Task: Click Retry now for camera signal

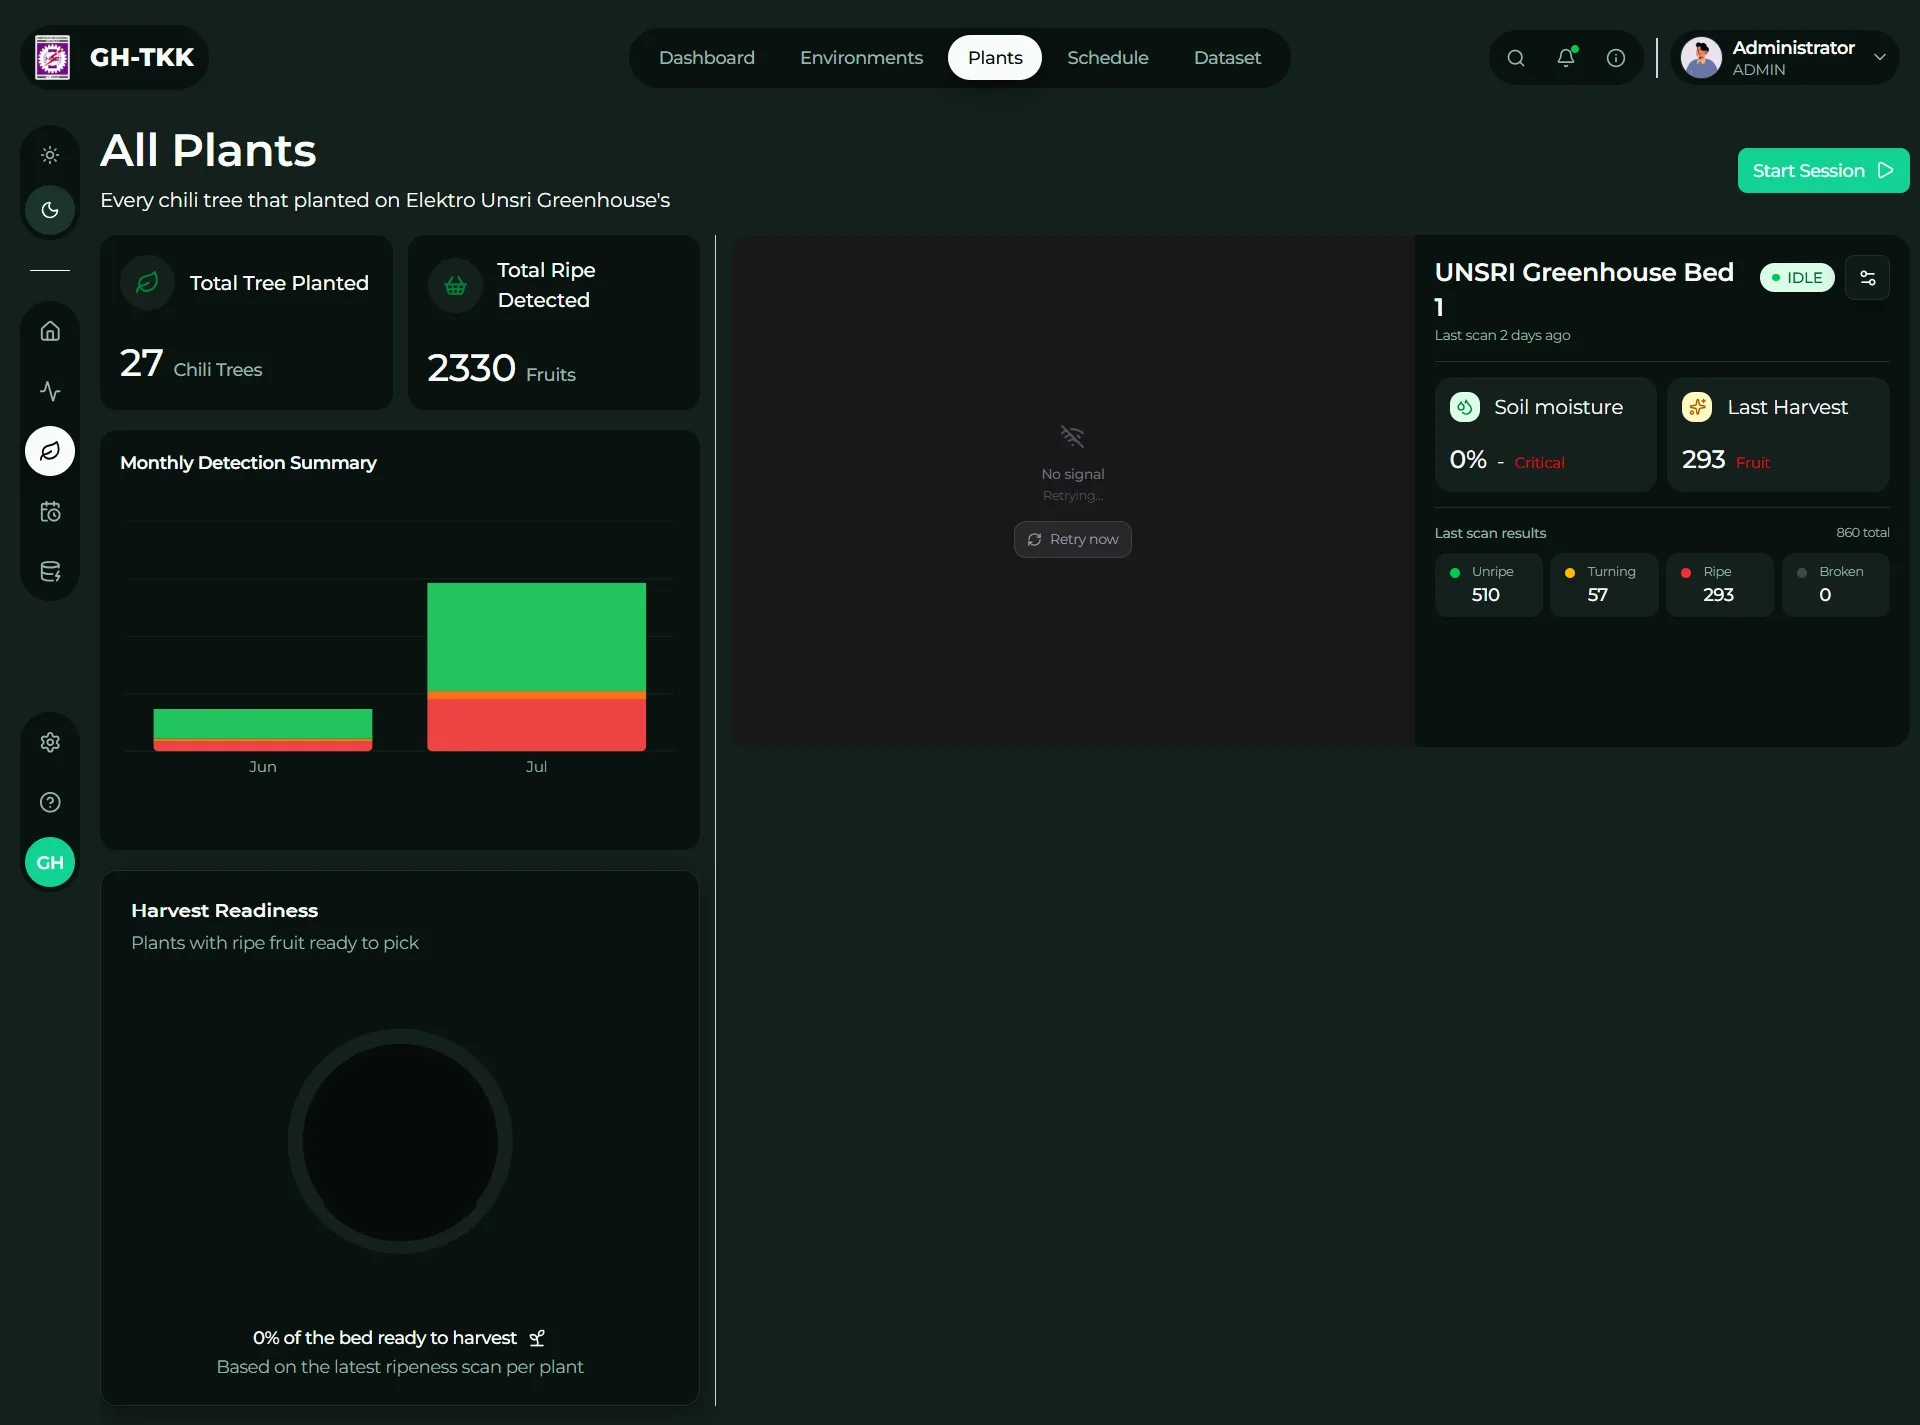Action: coord(1072,539)
